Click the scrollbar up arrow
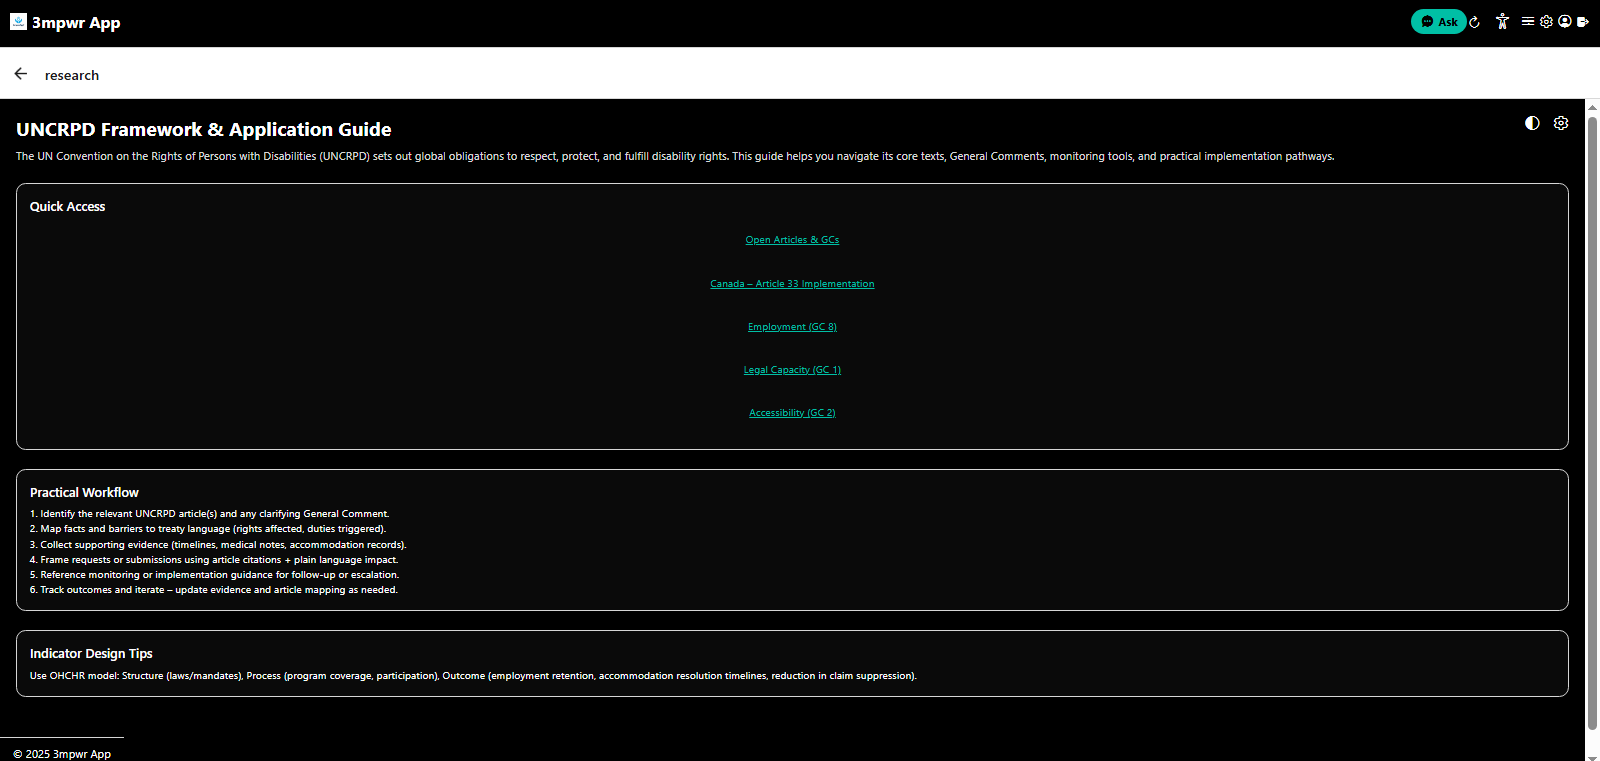 tap(1592, 106)
